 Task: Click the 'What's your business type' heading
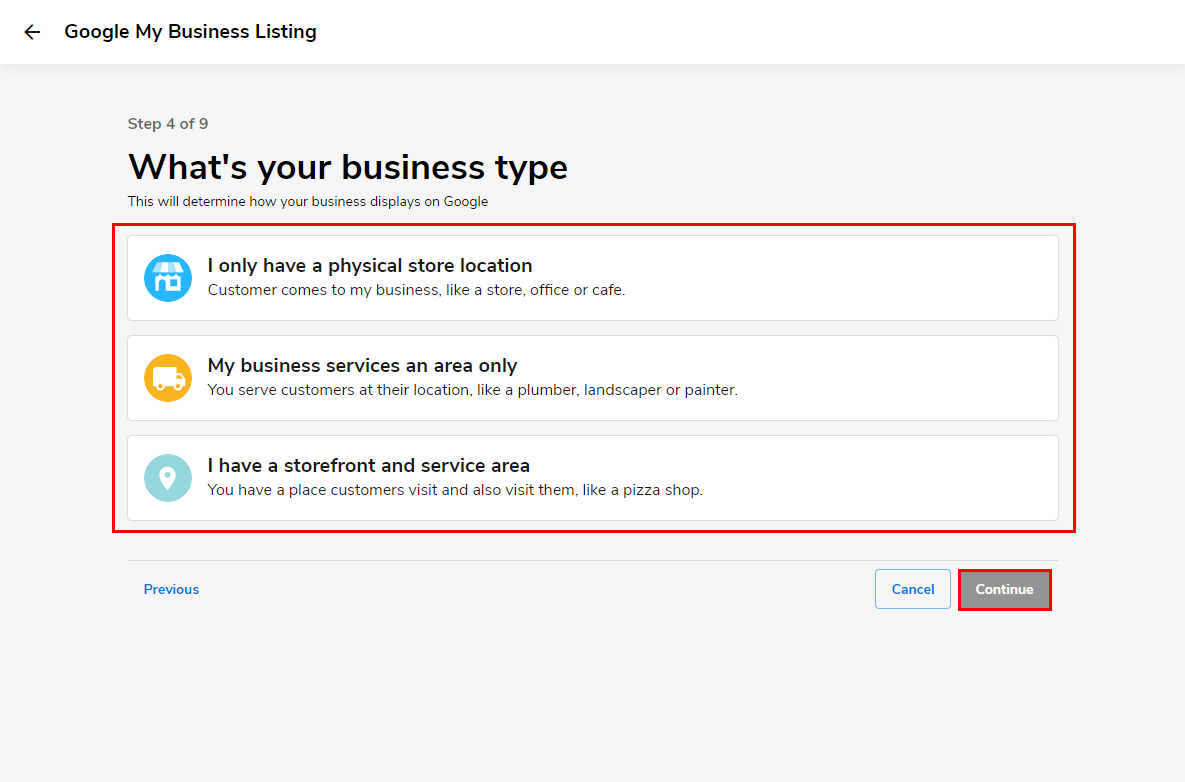click(x=348, y=167)
